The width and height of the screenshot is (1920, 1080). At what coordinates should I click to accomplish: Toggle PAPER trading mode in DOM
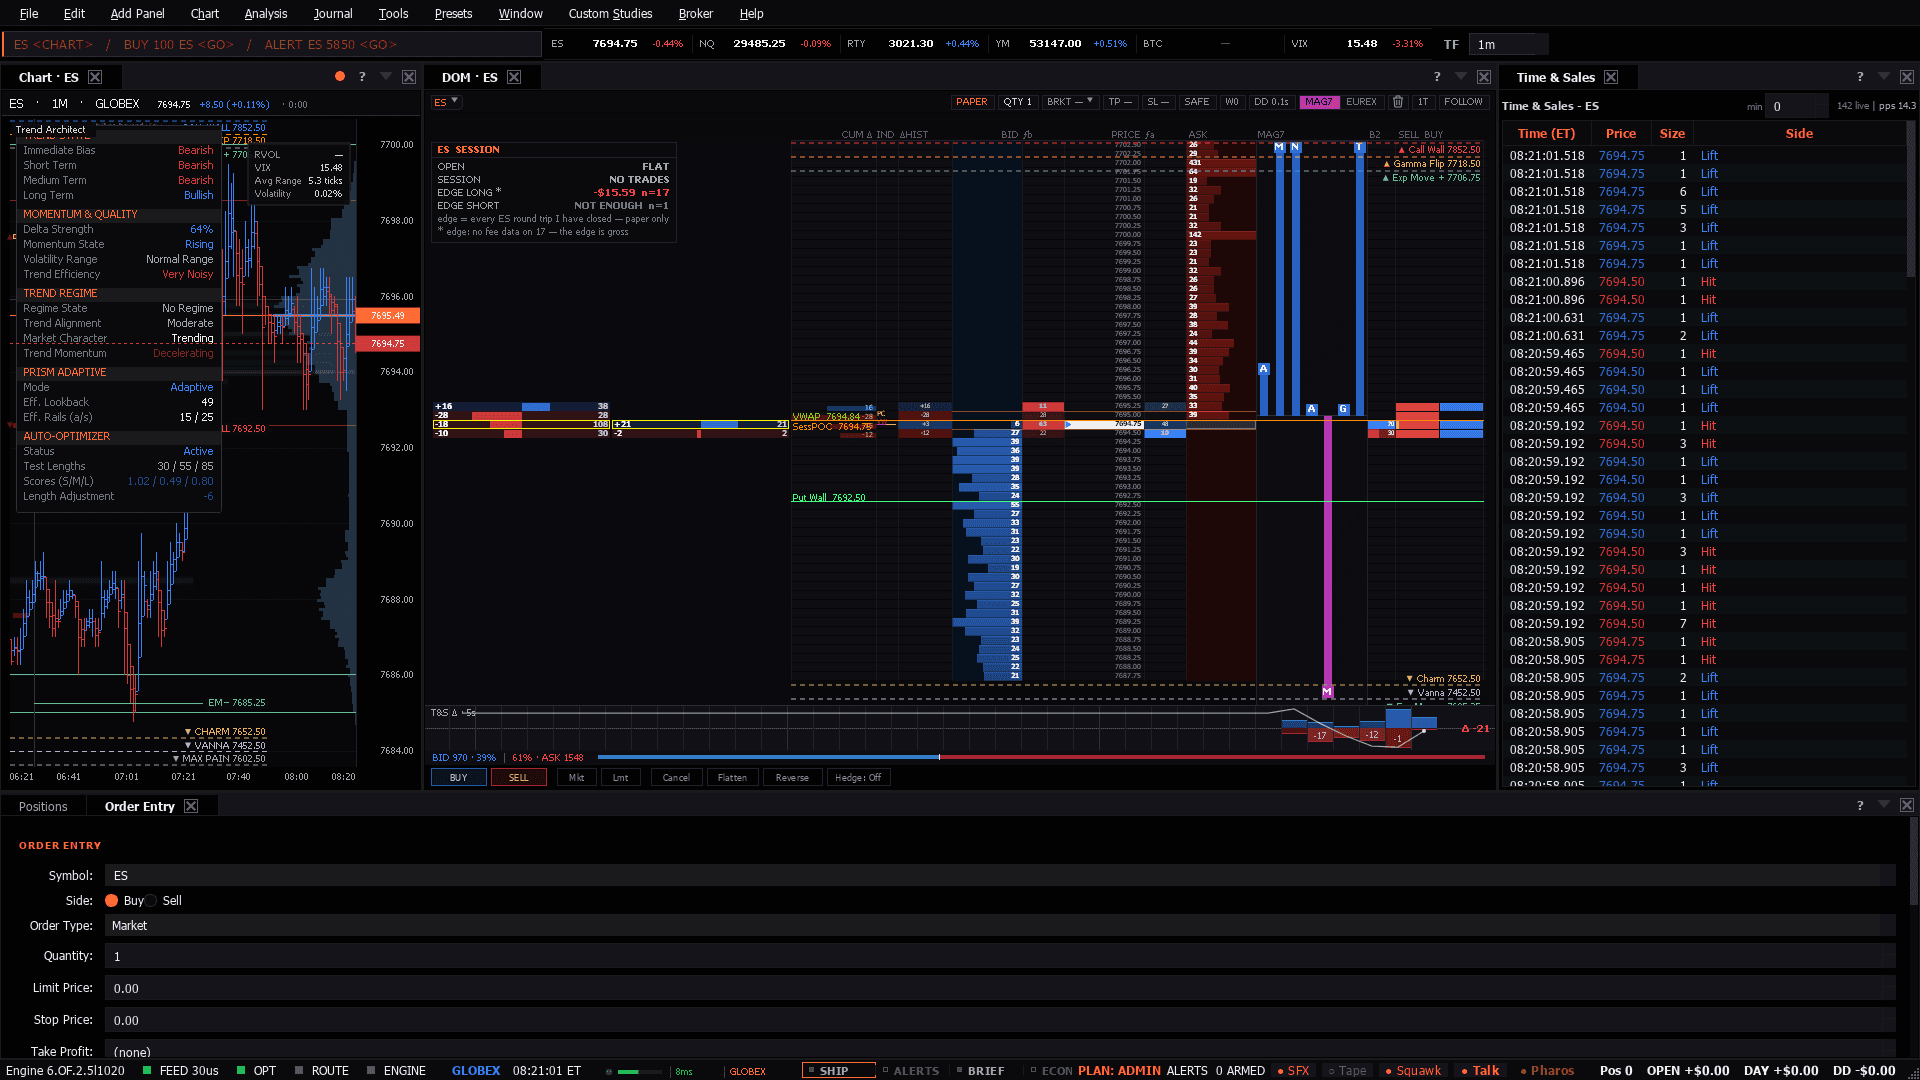(971, 102)
